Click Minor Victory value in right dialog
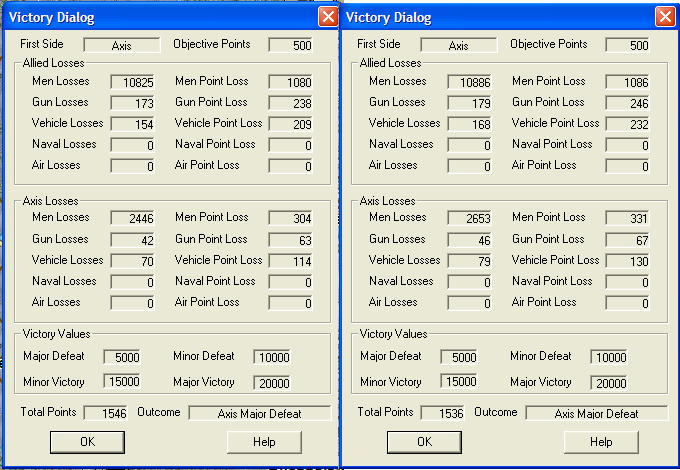The width and height of the screenshot is (680, 470). tap(459, 382)
